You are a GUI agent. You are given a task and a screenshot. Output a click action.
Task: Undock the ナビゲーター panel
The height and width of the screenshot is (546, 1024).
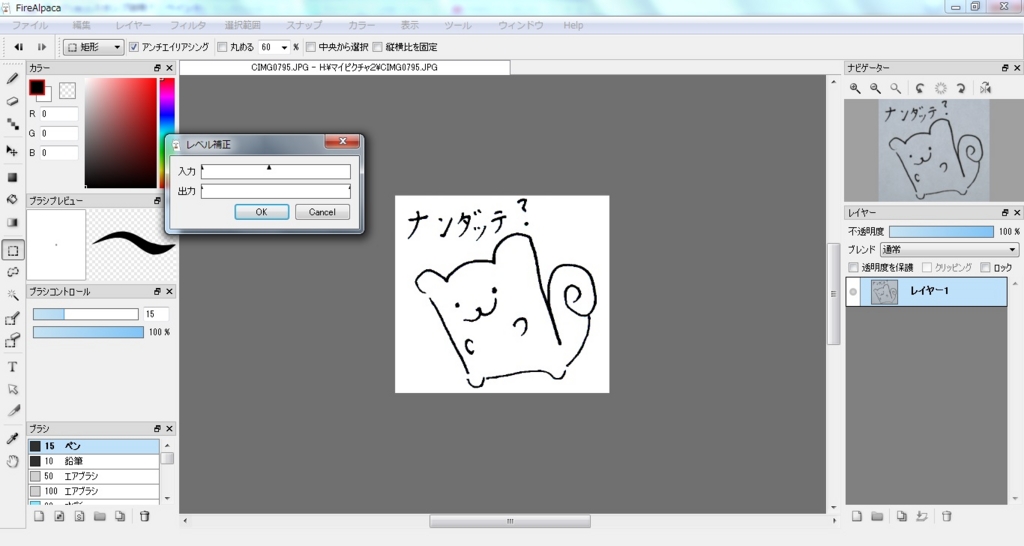pyautogui.click(x=1005, y=68)
